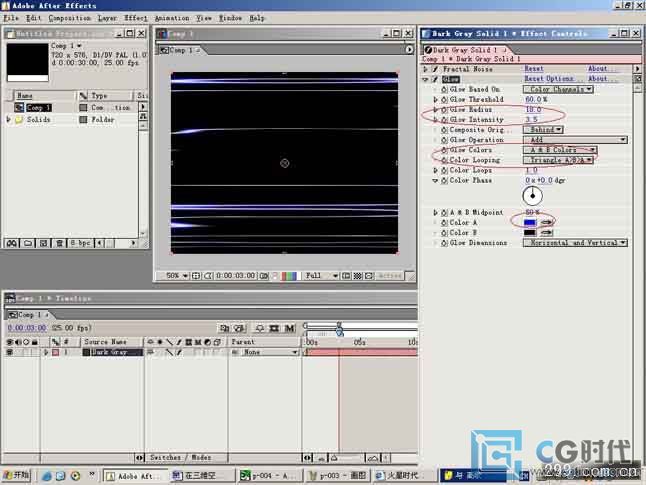The width and height of the screenshot is (646, 485).
Task: Enable frame blending button in timeline
Action: 274,328
